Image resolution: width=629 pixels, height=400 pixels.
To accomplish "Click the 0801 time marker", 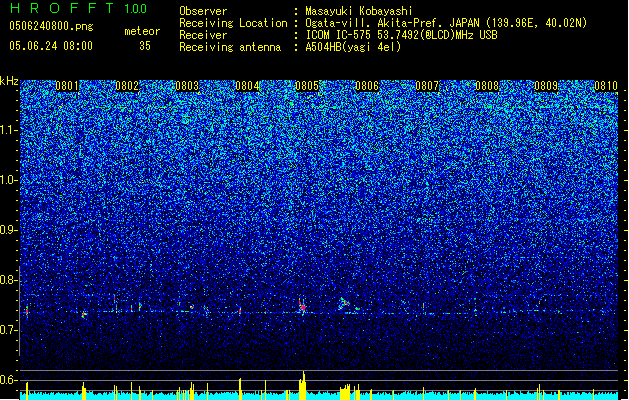I will coord(67,86).
